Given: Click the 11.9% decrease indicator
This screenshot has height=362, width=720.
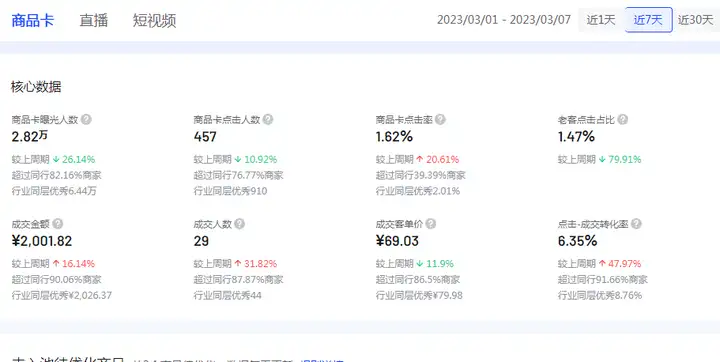Looking at the screenshot, I should (x=434, y=264).
